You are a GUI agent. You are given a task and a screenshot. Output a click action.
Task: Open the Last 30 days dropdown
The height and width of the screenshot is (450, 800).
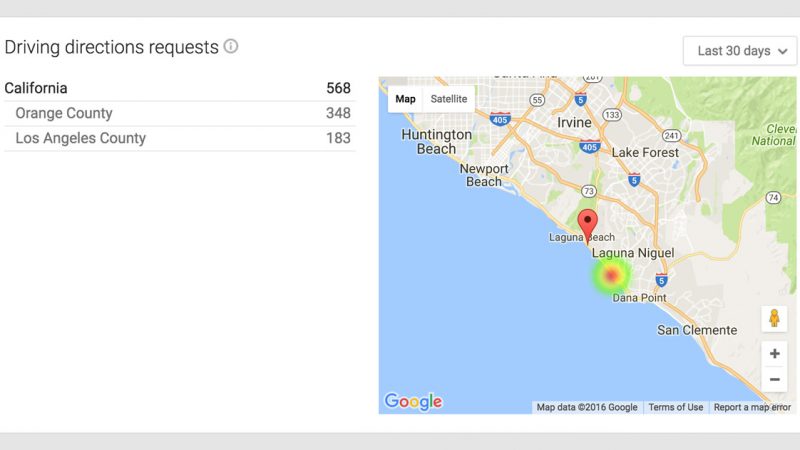click(x=740, y=51)
